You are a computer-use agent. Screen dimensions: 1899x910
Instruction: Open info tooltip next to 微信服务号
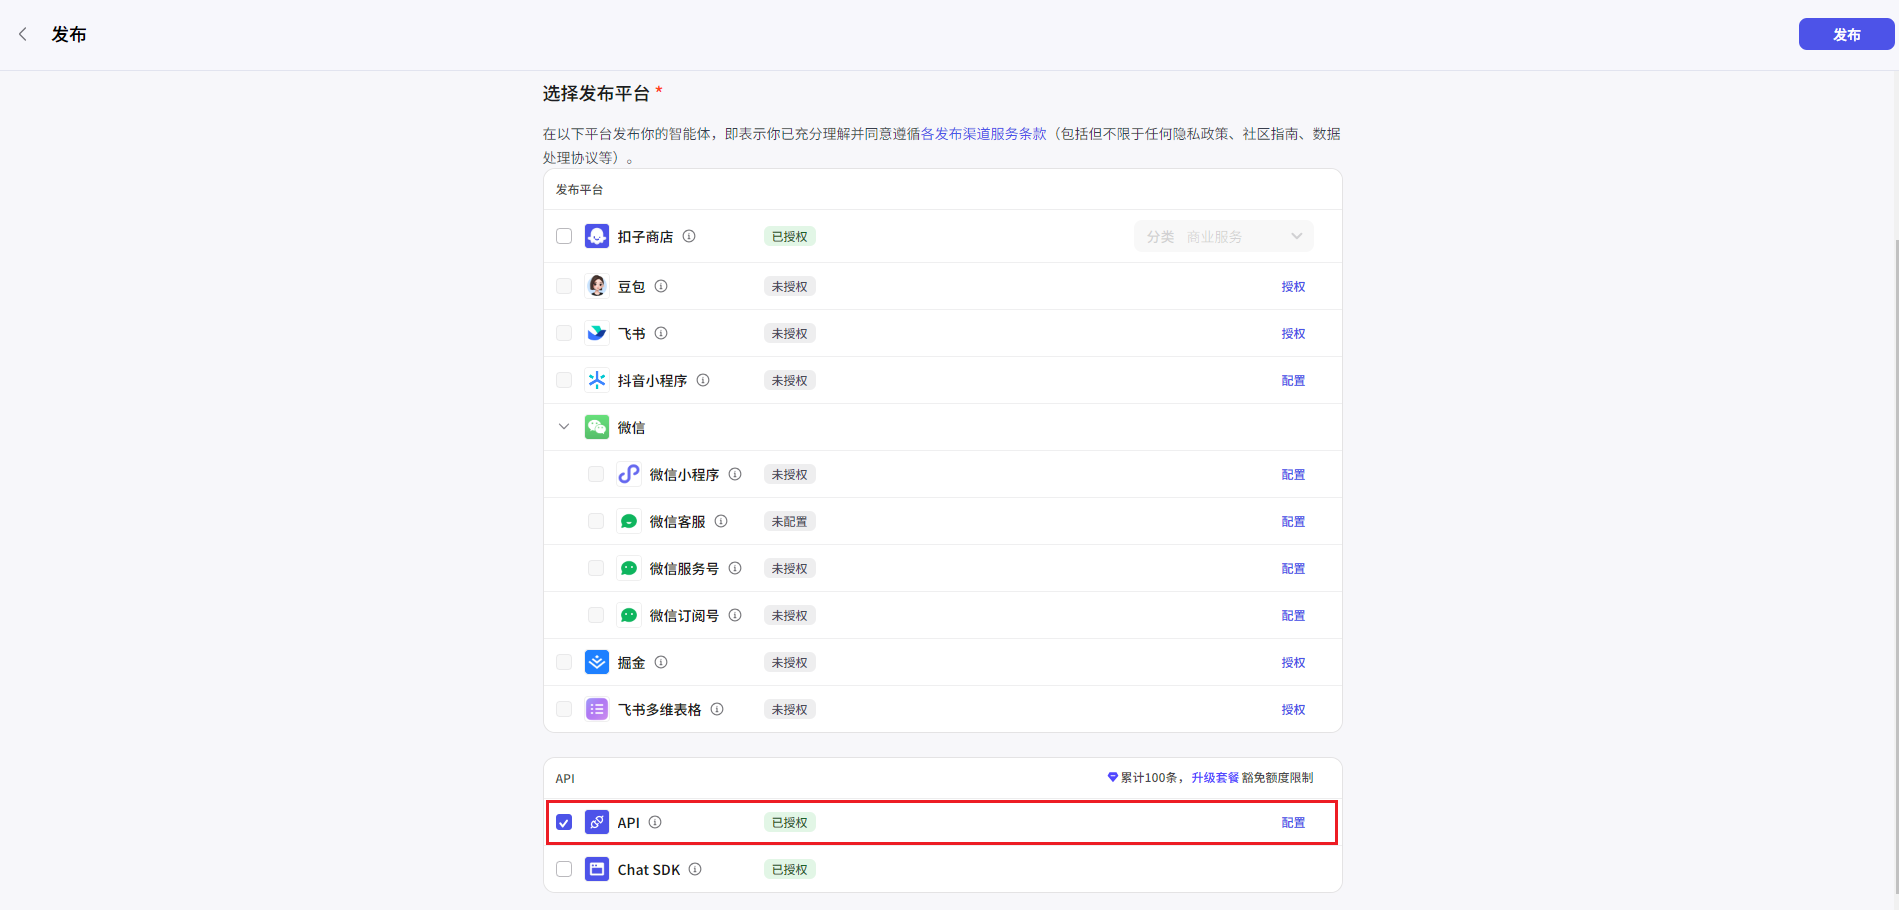[x=735, y=568]
